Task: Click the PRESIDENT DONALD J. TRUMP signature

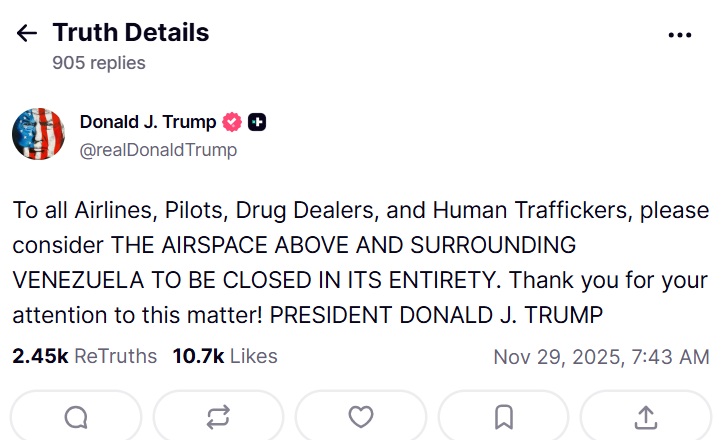Action: 437,316
